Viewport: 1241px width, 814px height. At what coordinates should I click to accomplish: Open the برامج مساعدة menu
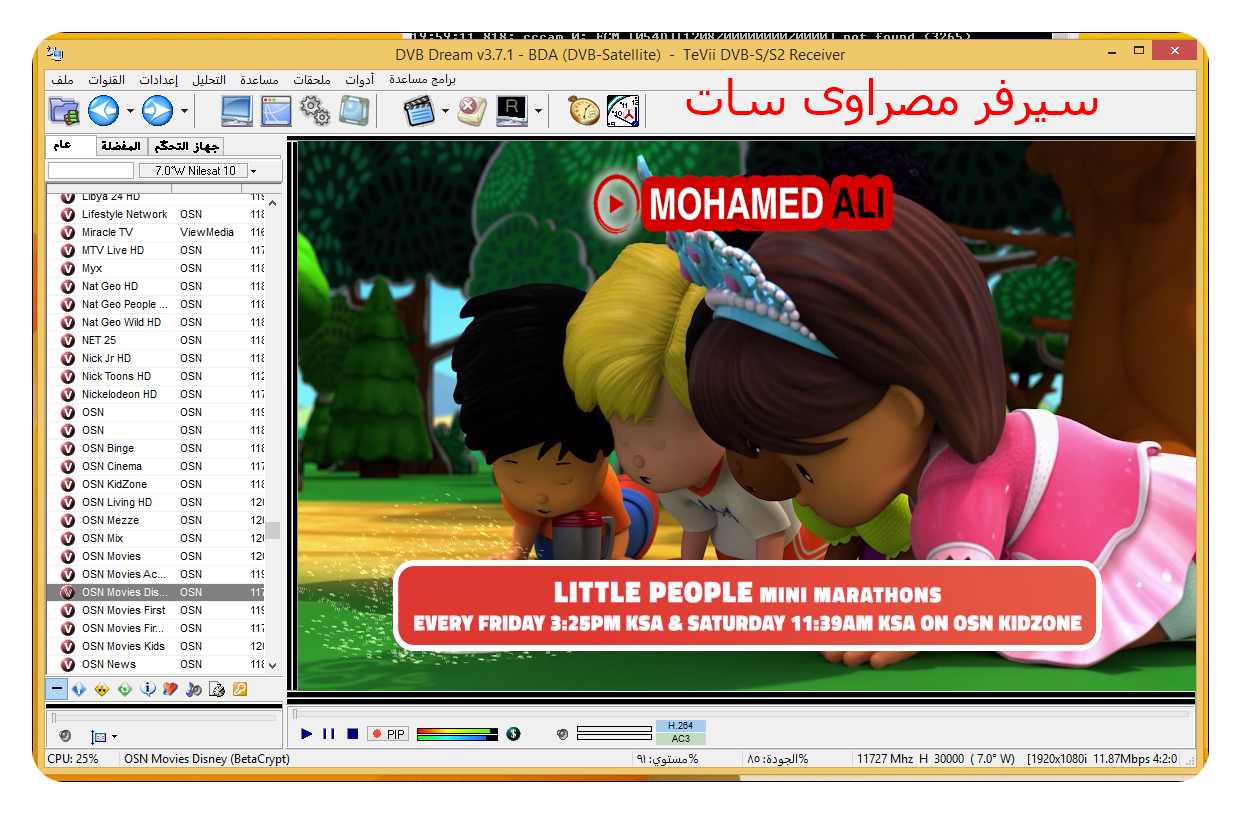pos(422,79)
